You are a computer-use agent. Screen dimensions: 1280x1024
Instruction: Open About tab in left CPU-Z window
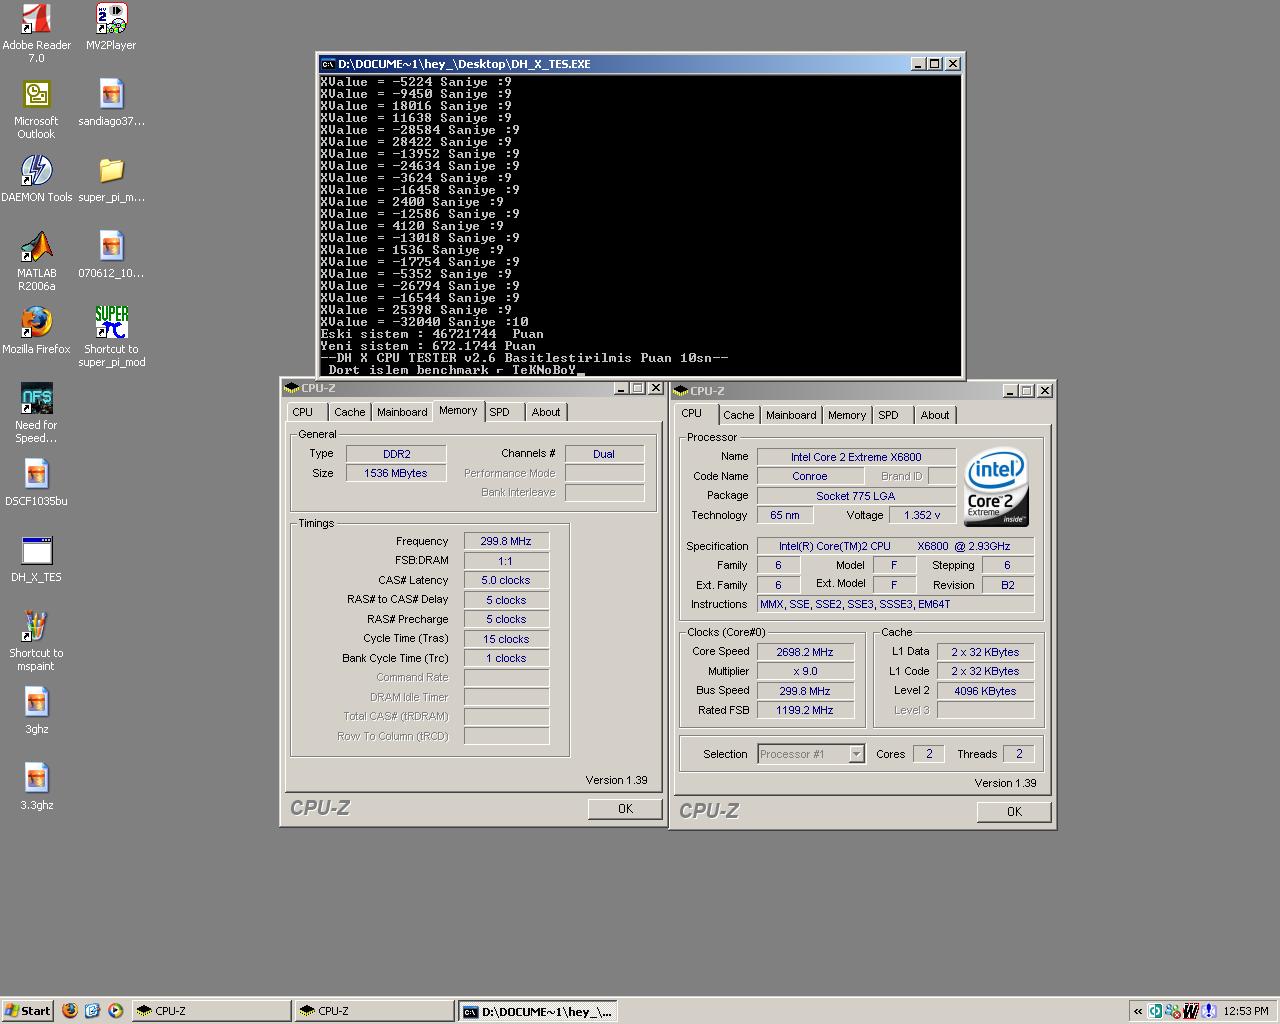click(x=546, y=412)
